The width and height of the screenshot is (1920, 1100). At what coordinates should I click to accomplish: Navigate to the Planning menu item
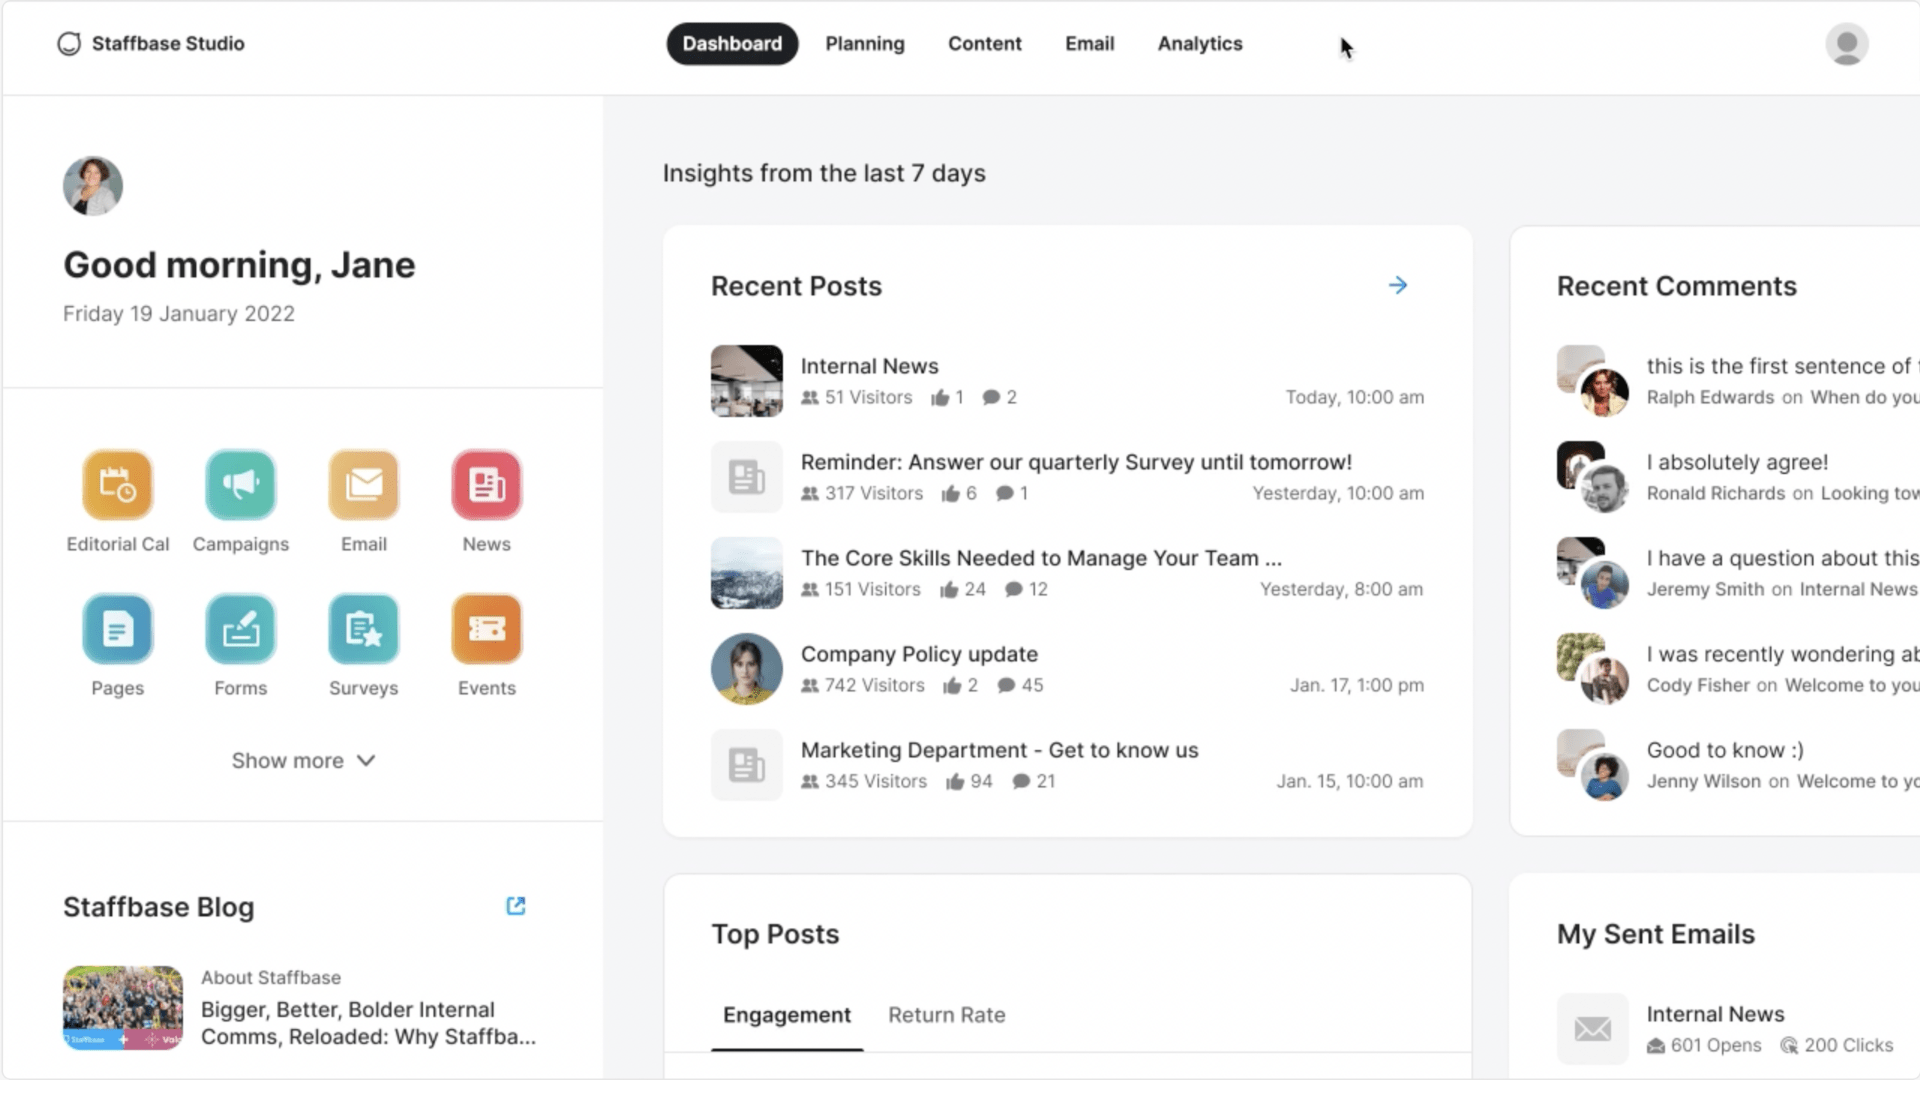864,44
